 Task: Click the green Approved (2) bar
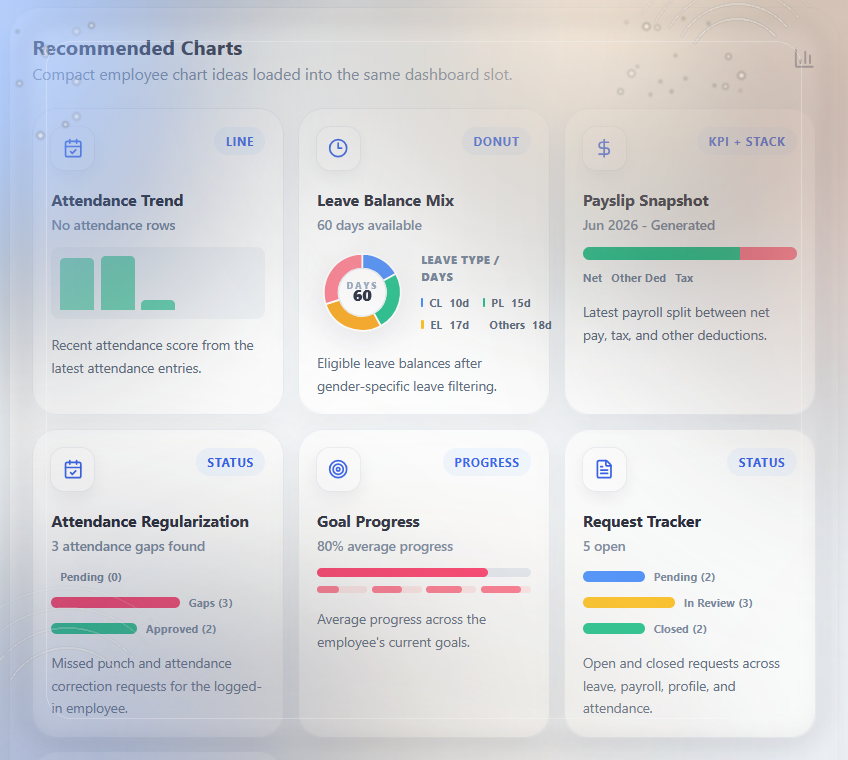pyautogui.click(x=94, y=629)
